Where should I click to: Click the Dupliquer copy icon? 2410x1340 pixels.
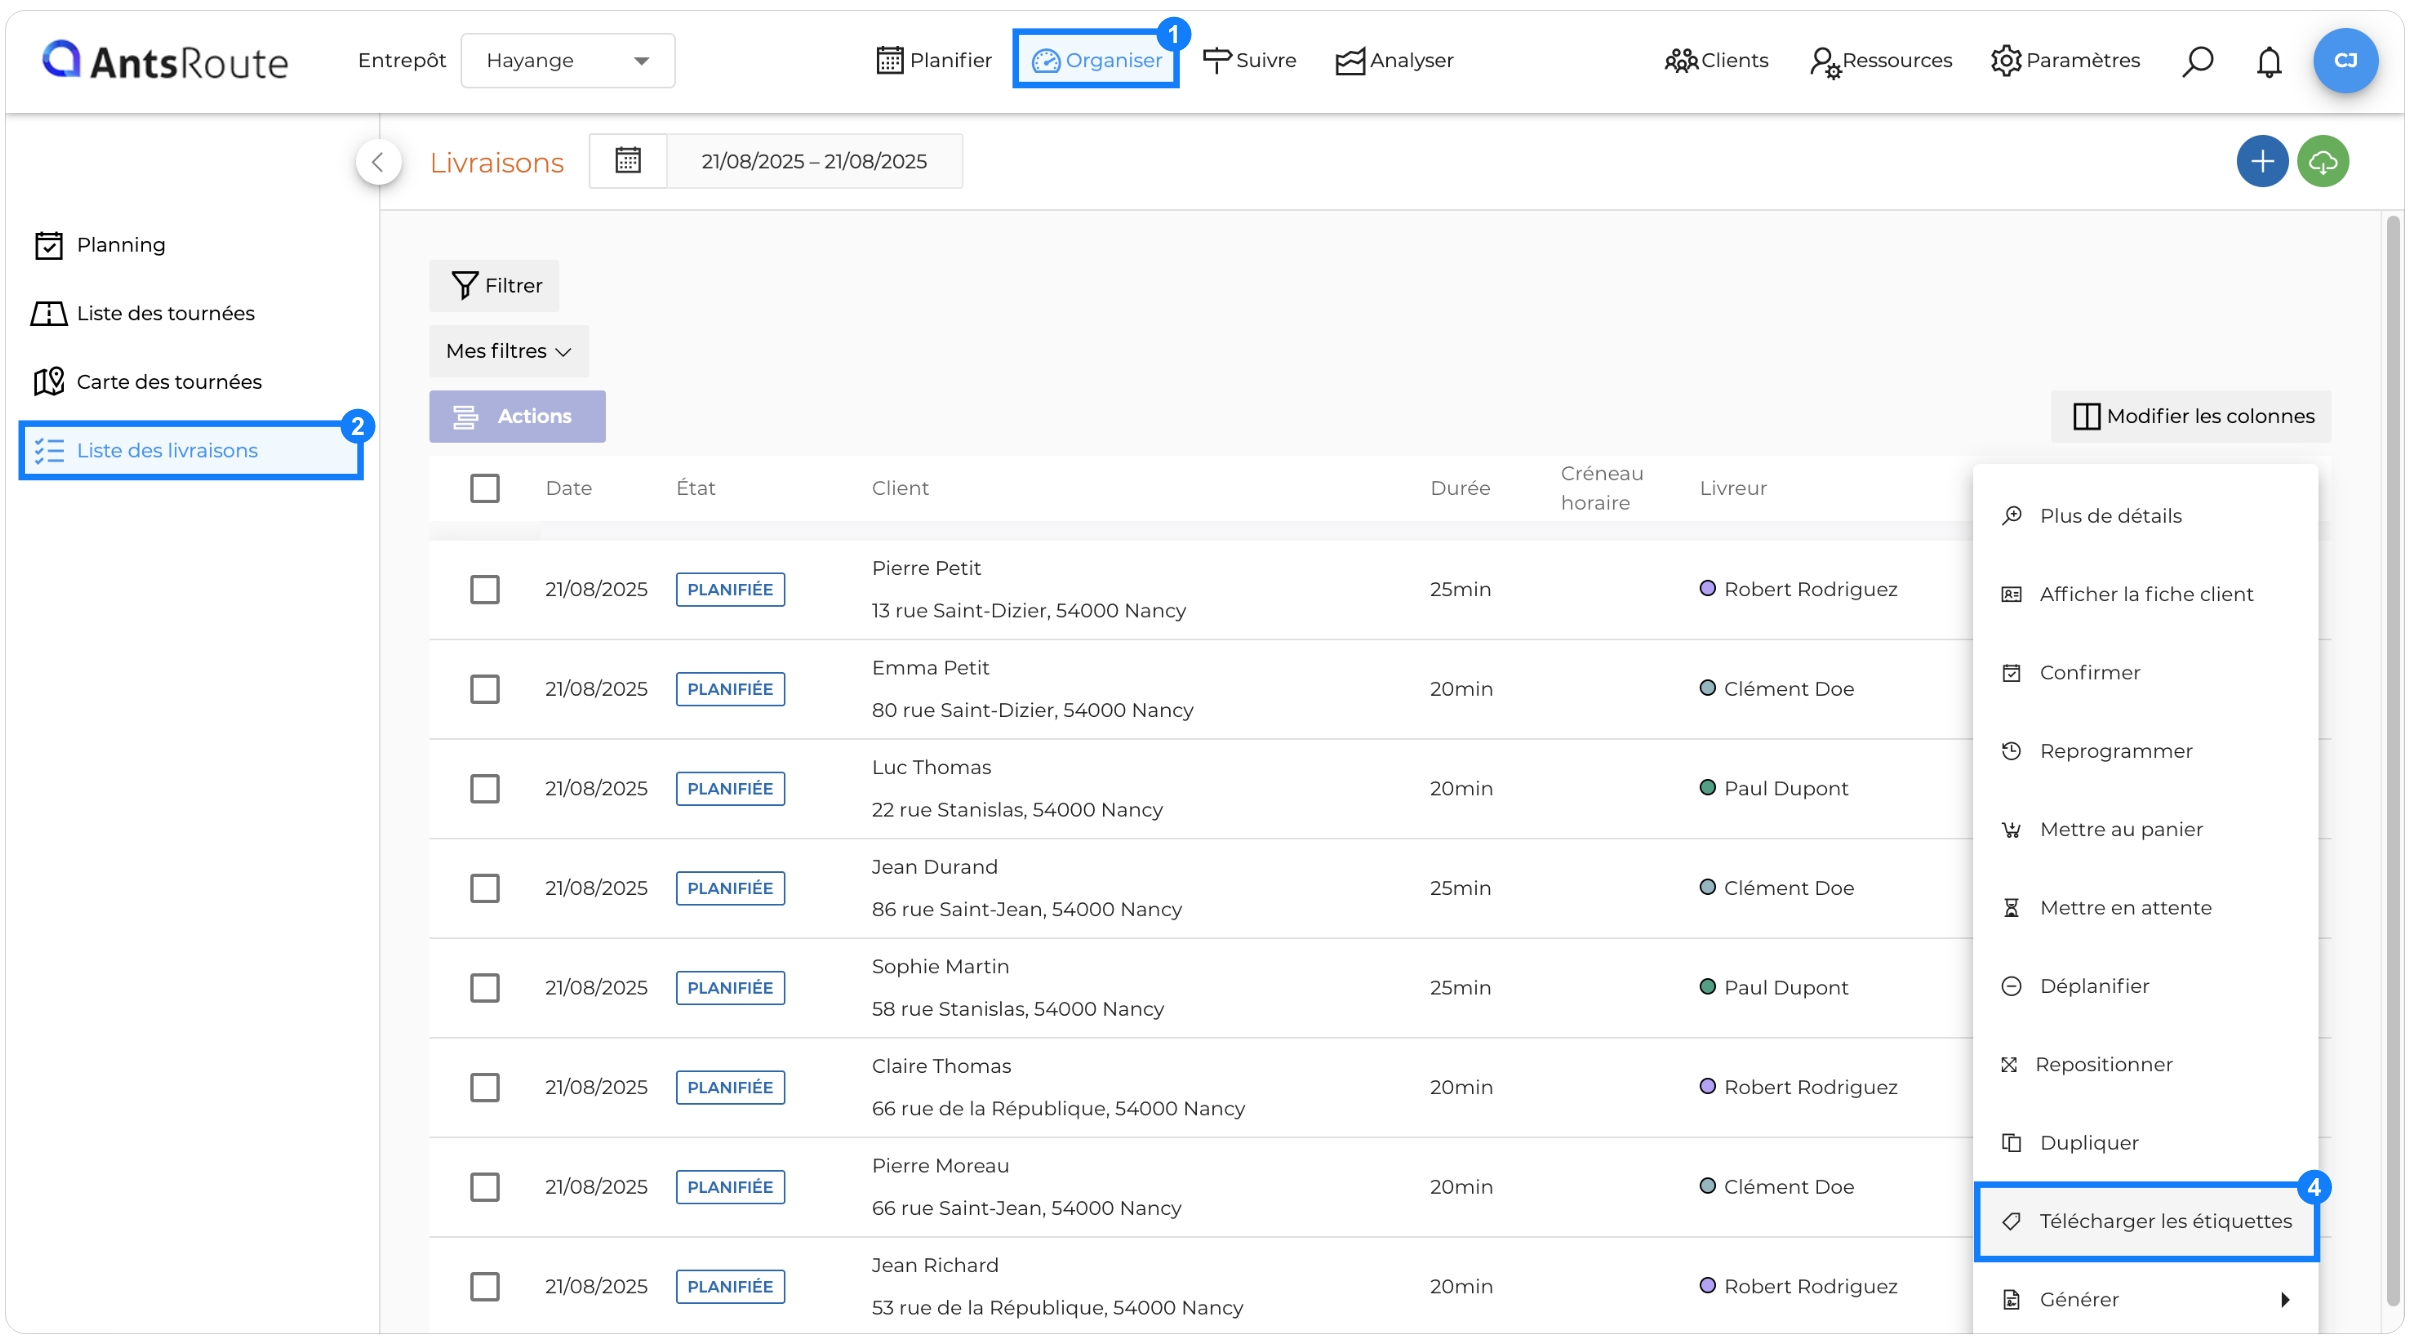2011,1143
